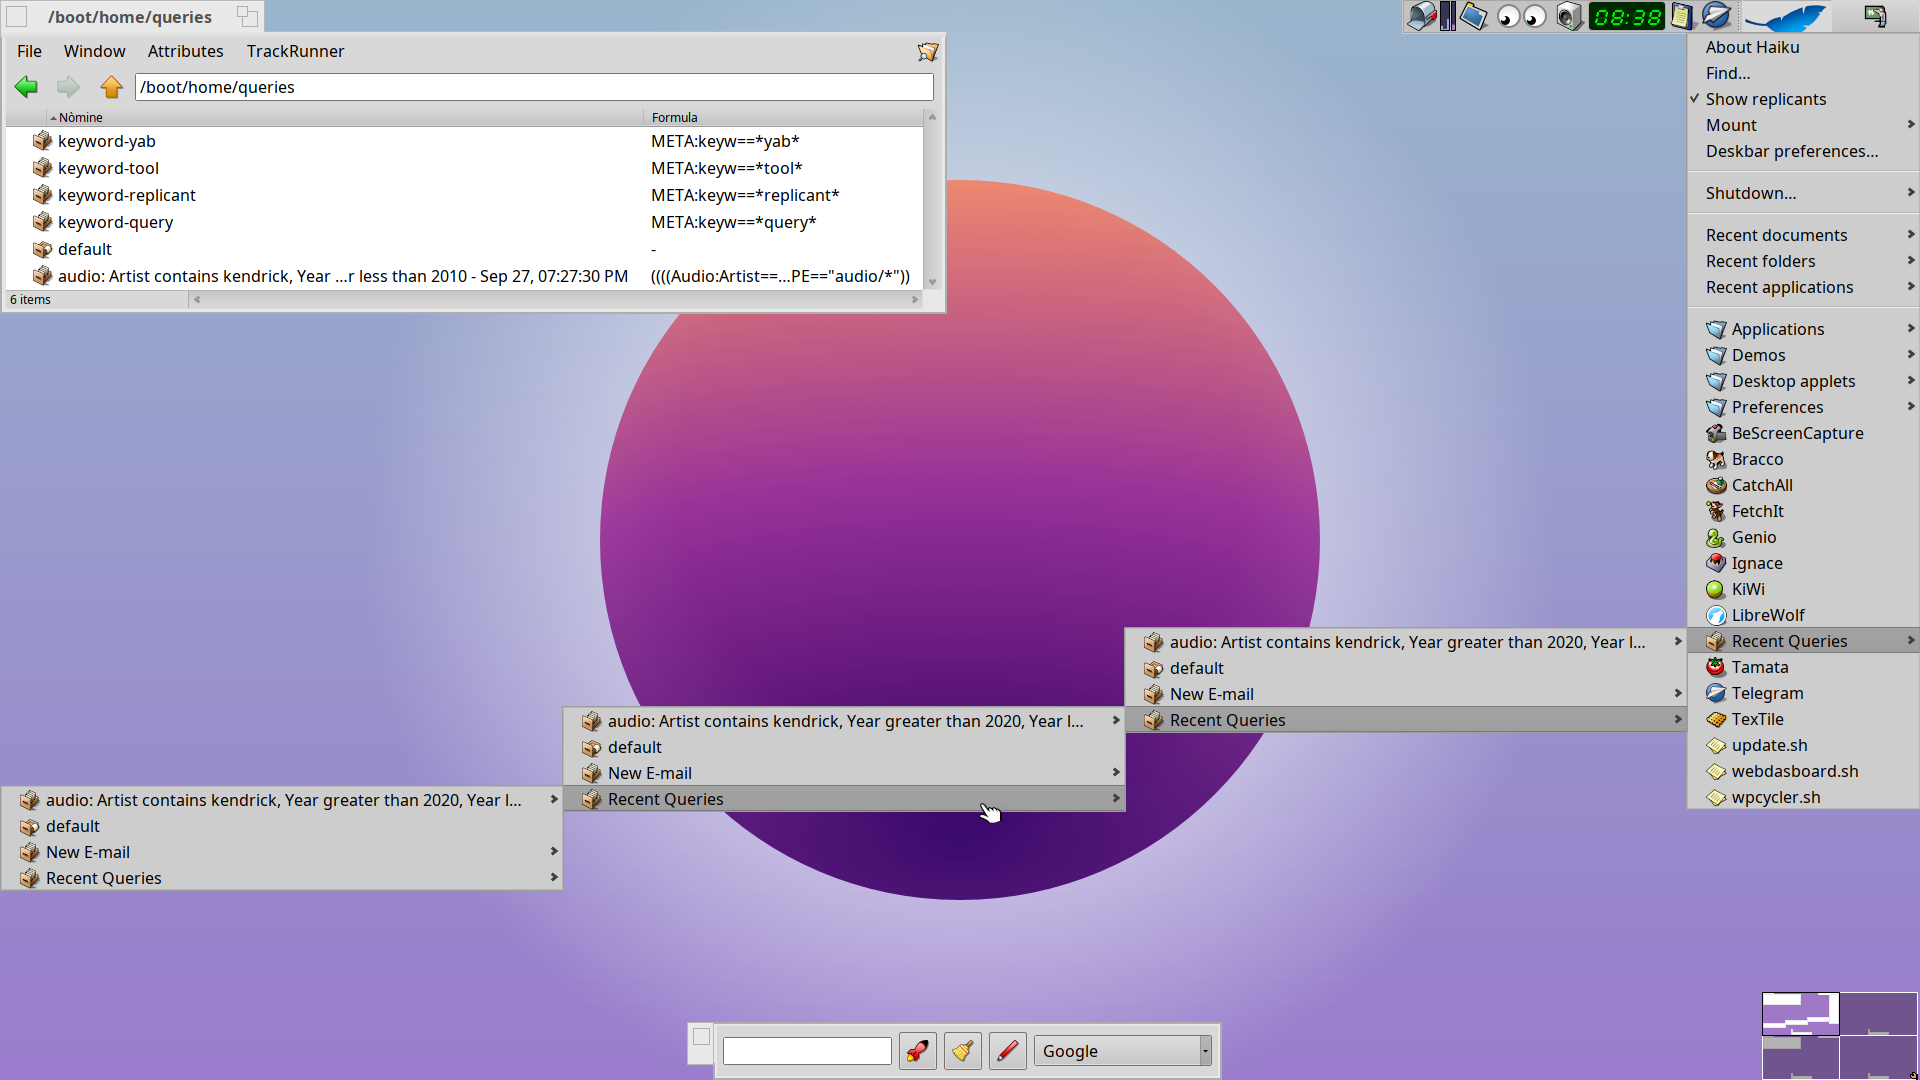Viewport: 1920px width, 1080px height.
Task: Click the clipboard icon in Deskbar tray
Action: click(x=1682, y=16)
